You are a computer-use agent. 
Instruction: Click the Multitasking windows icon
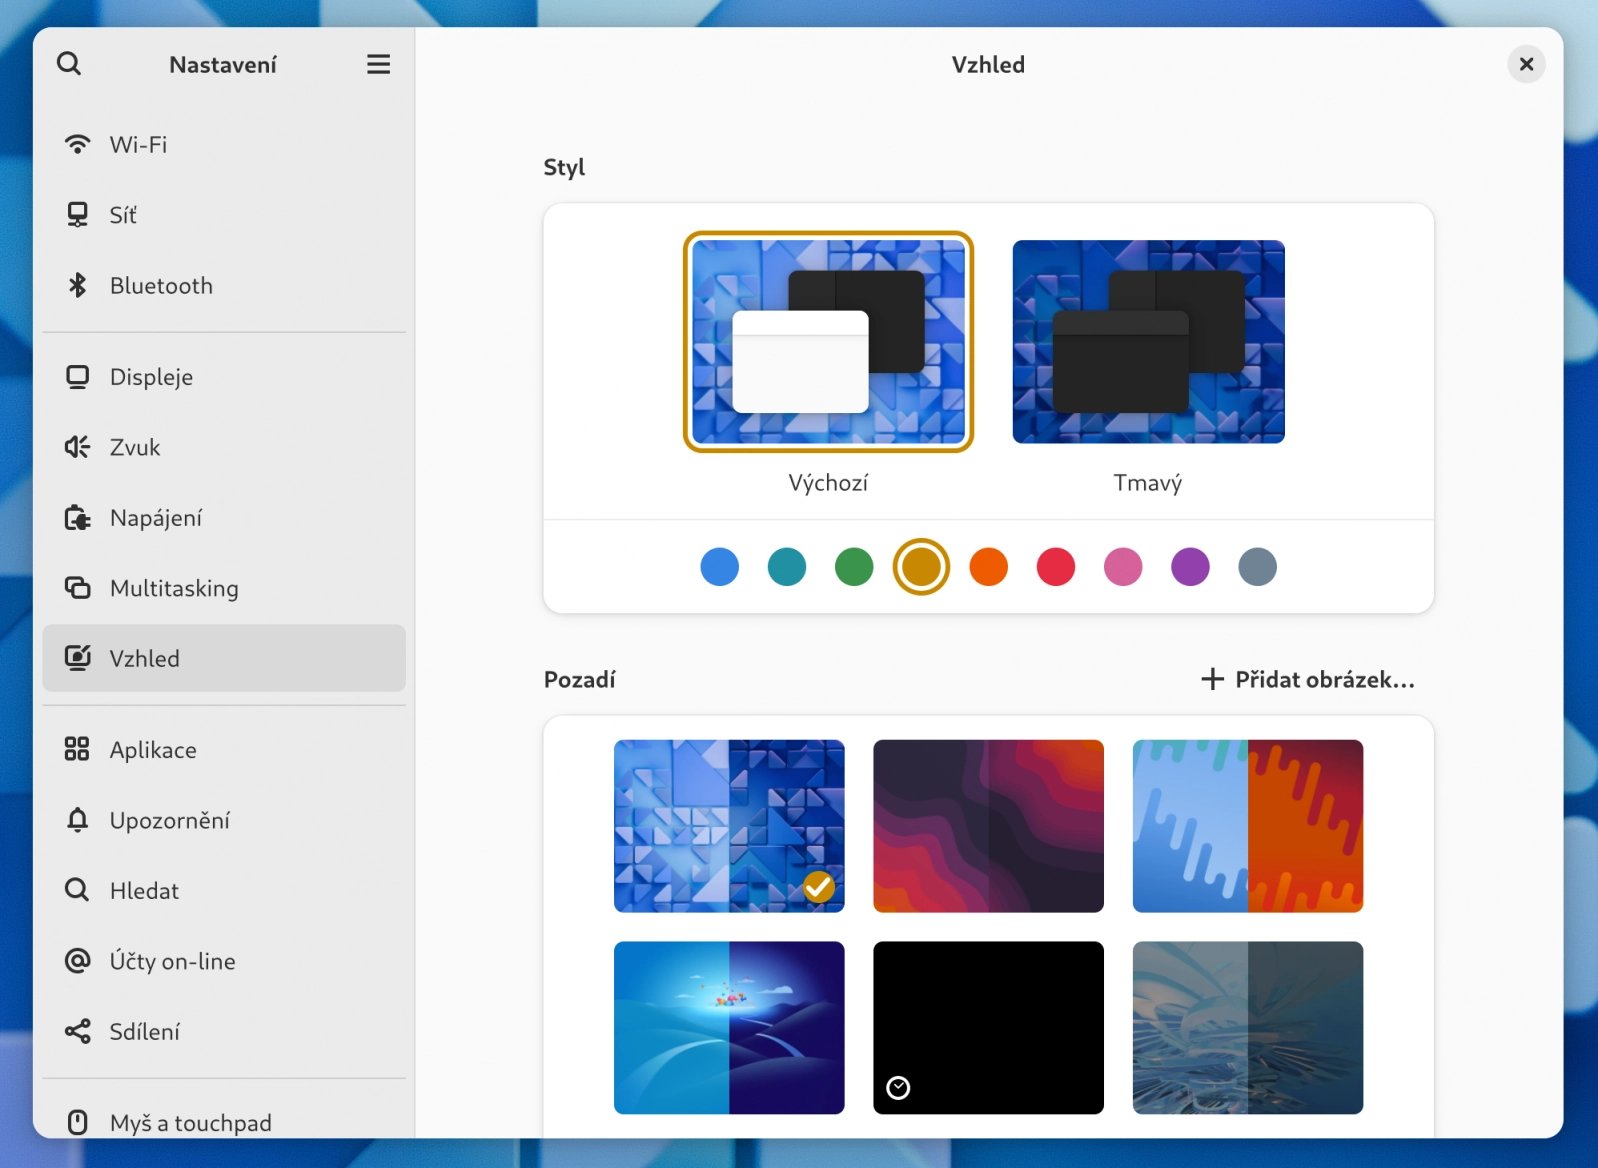click(77, 588)
